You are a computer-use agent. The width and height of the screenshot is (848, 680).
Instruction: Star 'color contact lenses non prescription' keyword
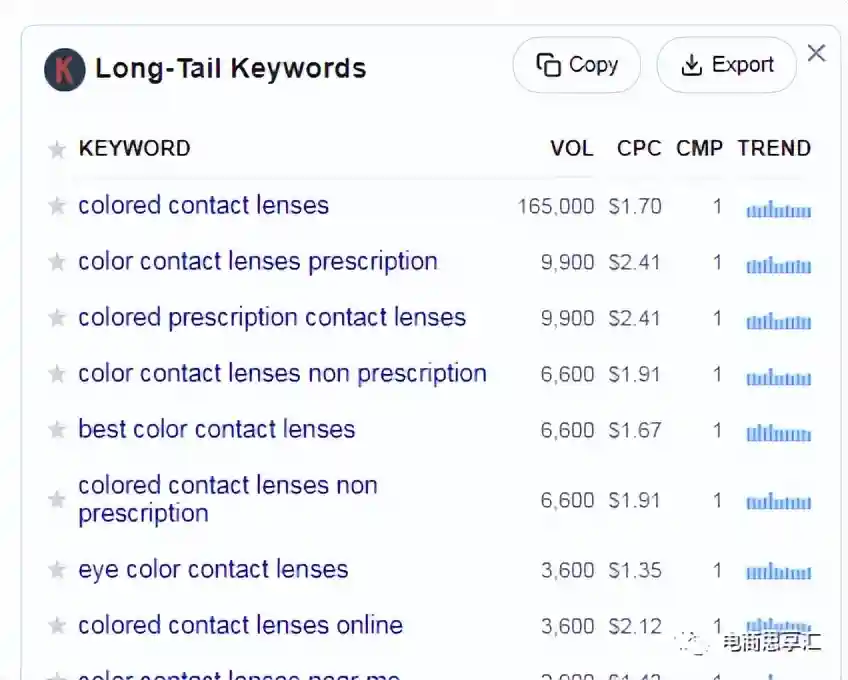click(57, 374)
